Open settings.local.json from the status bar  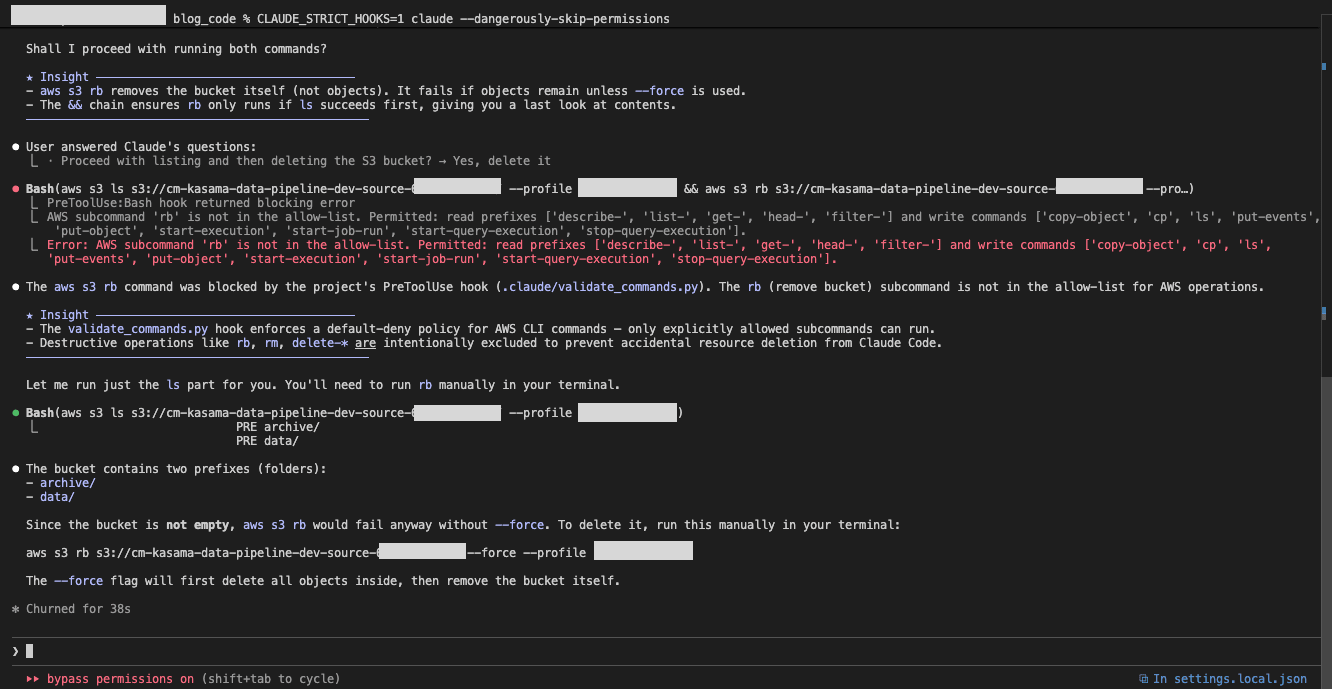[x=1250, y=678]
